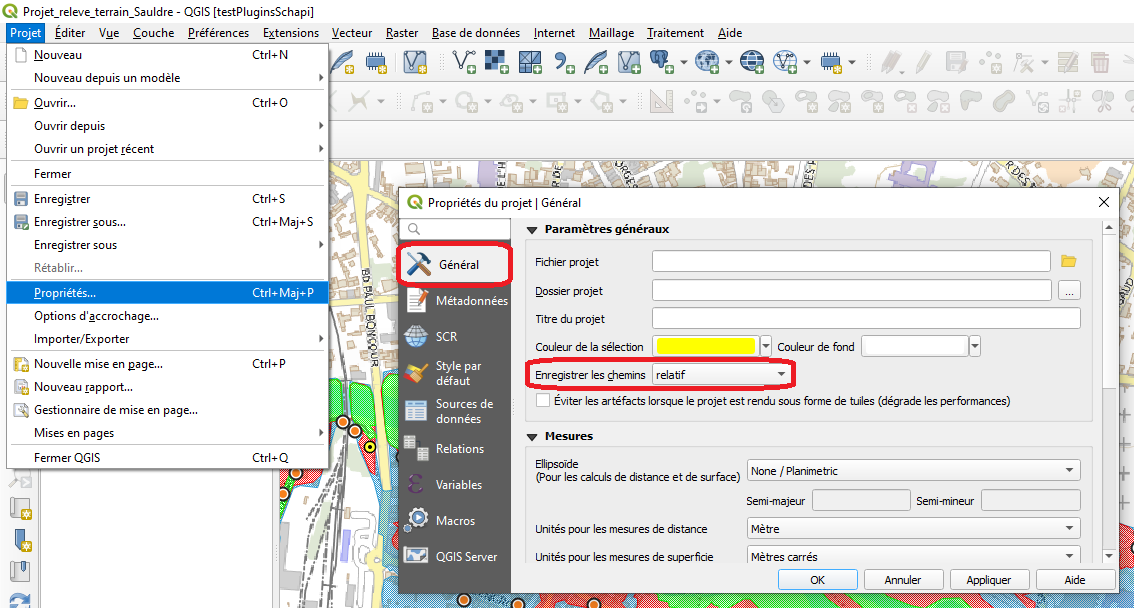Screen dimensions: 1134x608
Task: Click the Appliquer button
Action: [989, 580]
